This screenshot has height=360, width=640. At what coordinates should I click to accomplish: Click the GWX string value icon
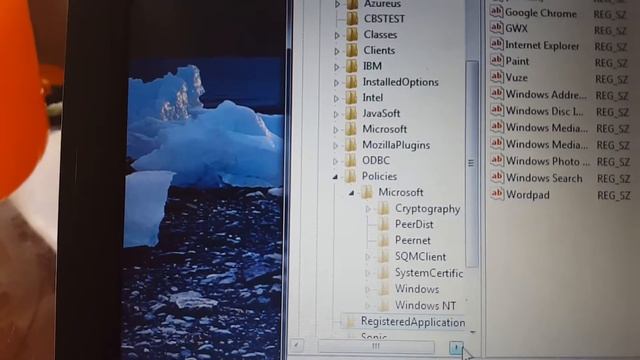coord(496,28)
